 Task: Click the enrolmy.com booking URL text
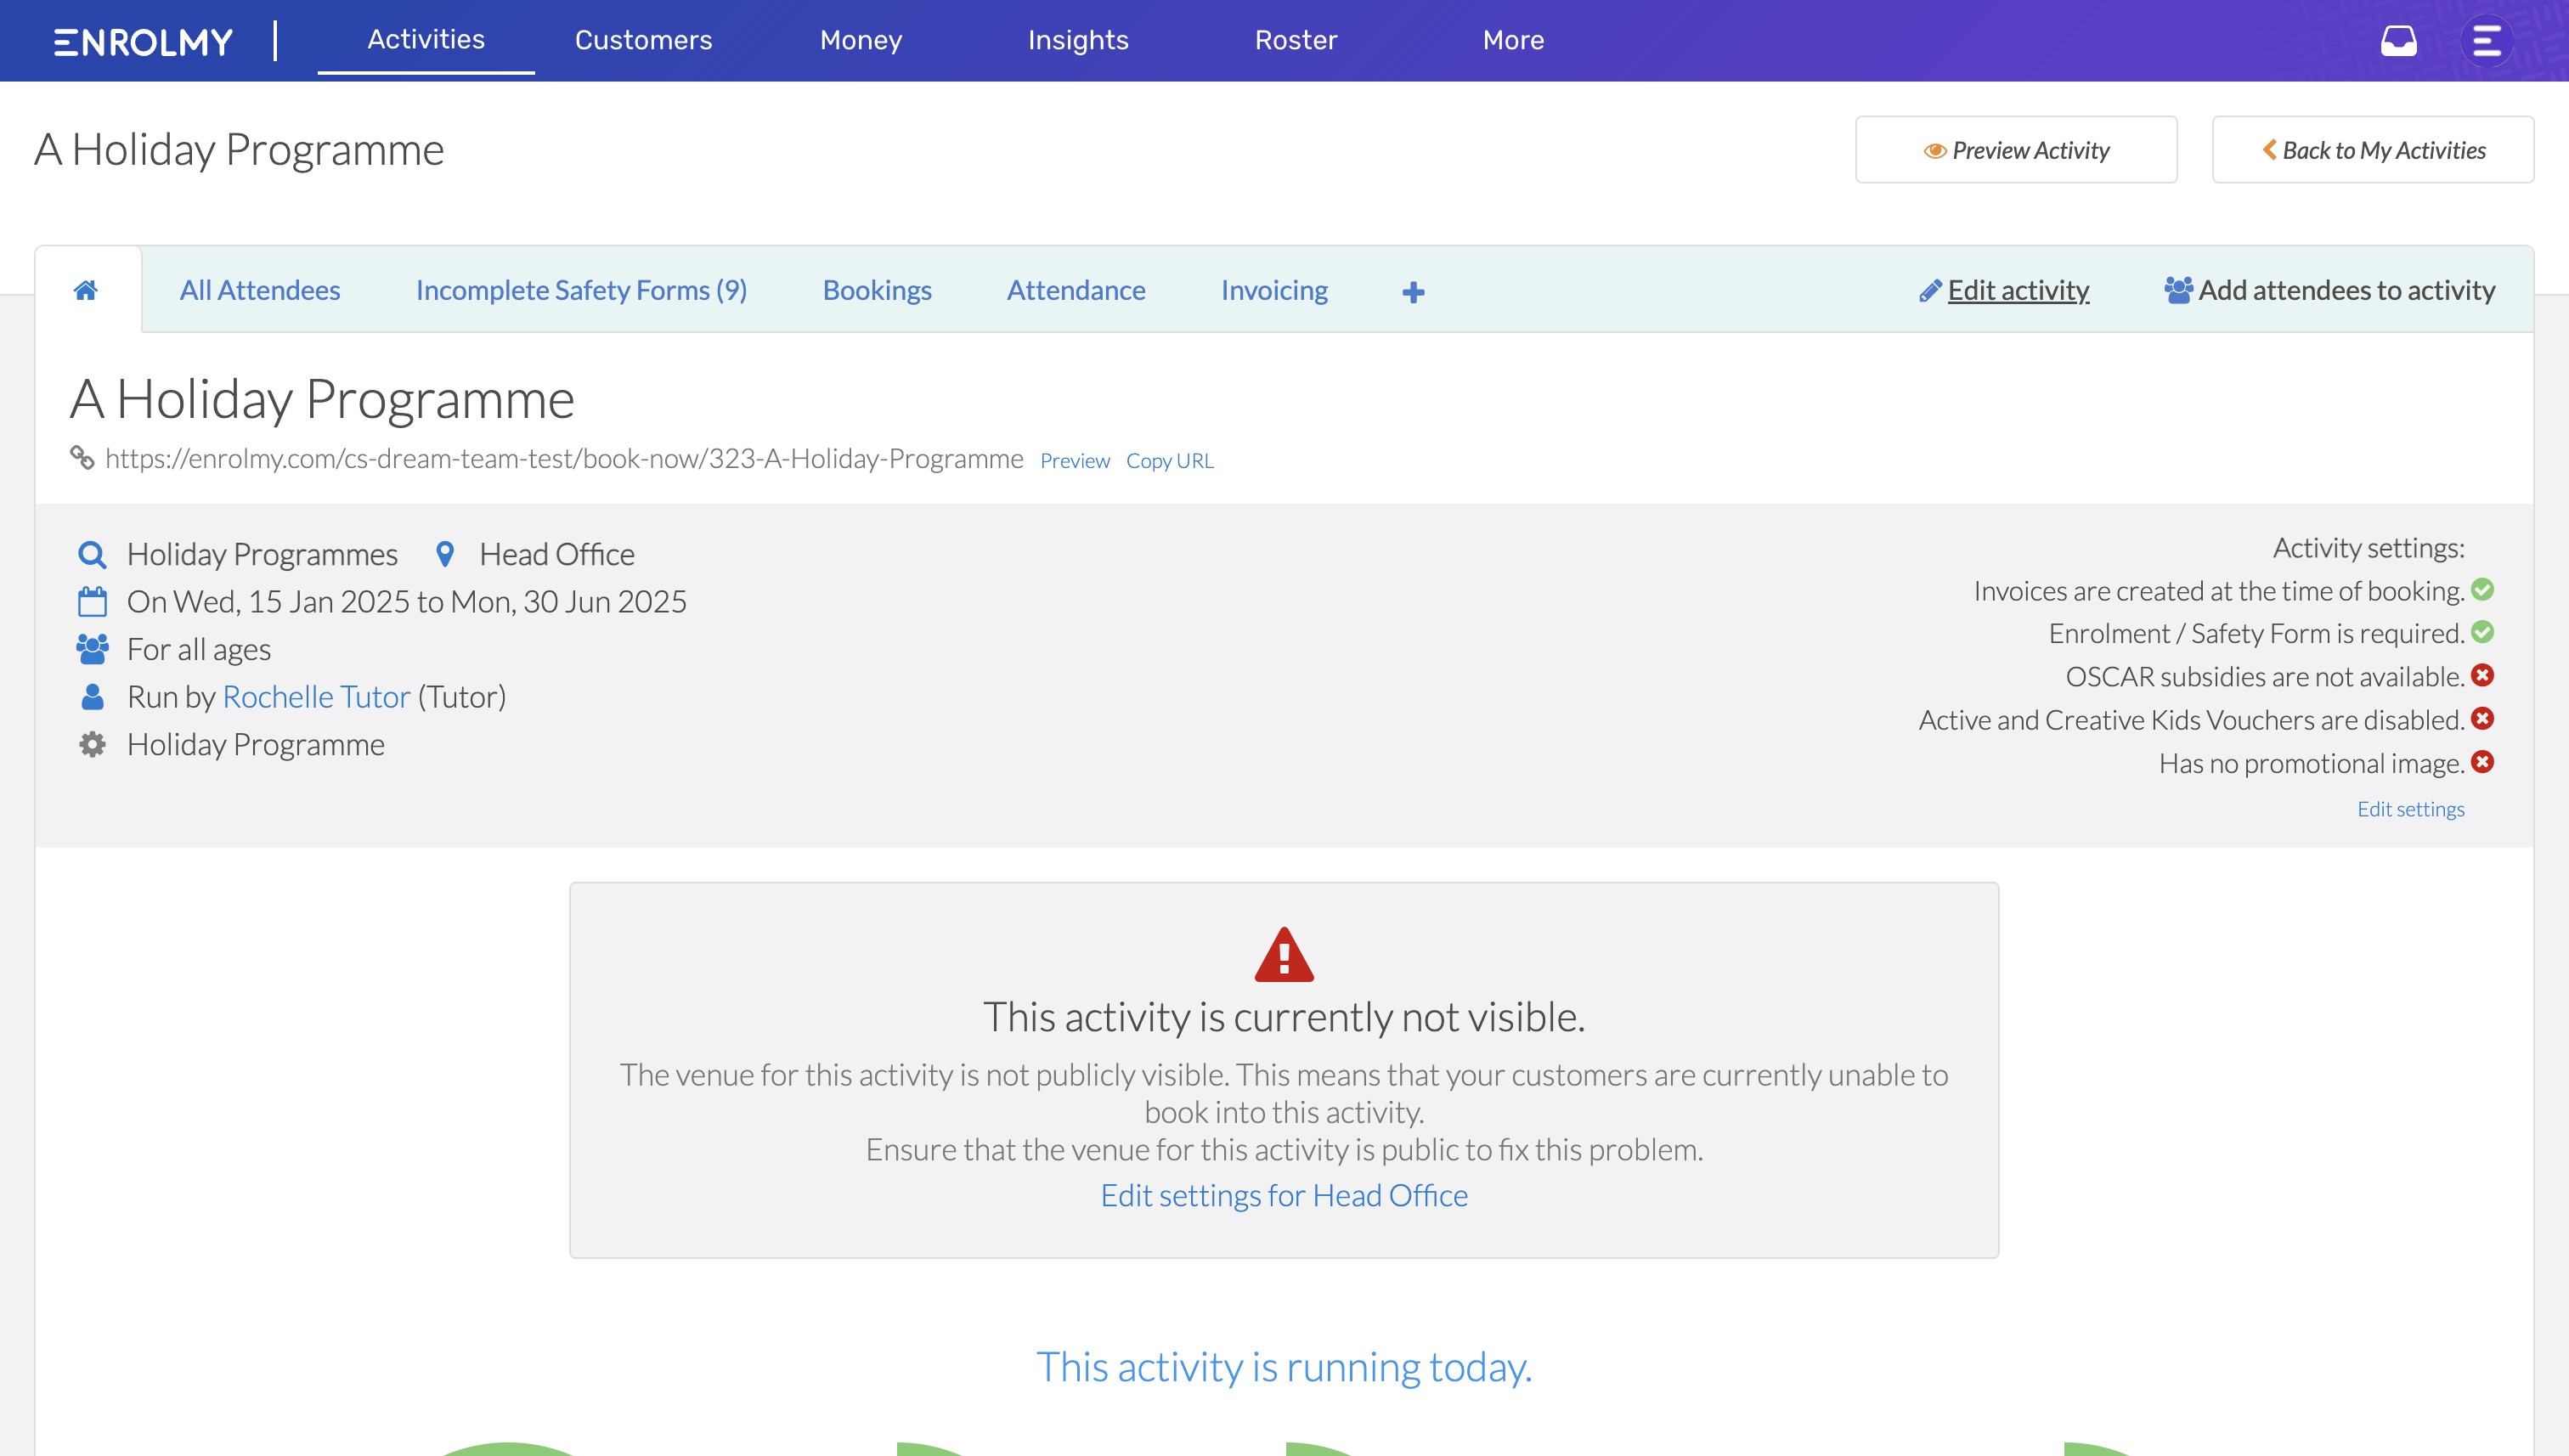(x=564, y=458)
